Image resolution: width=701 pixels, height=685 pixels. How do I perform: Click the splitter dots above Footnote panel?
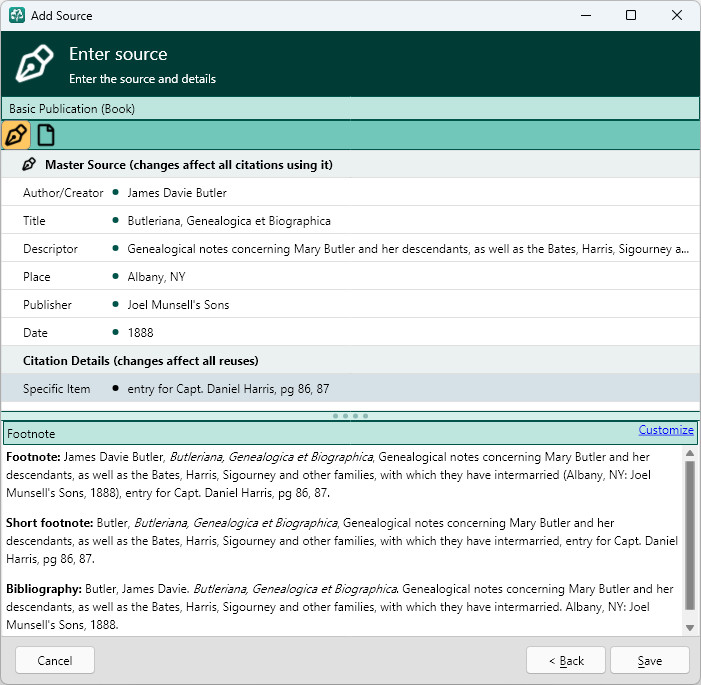[x=350, y=416]
